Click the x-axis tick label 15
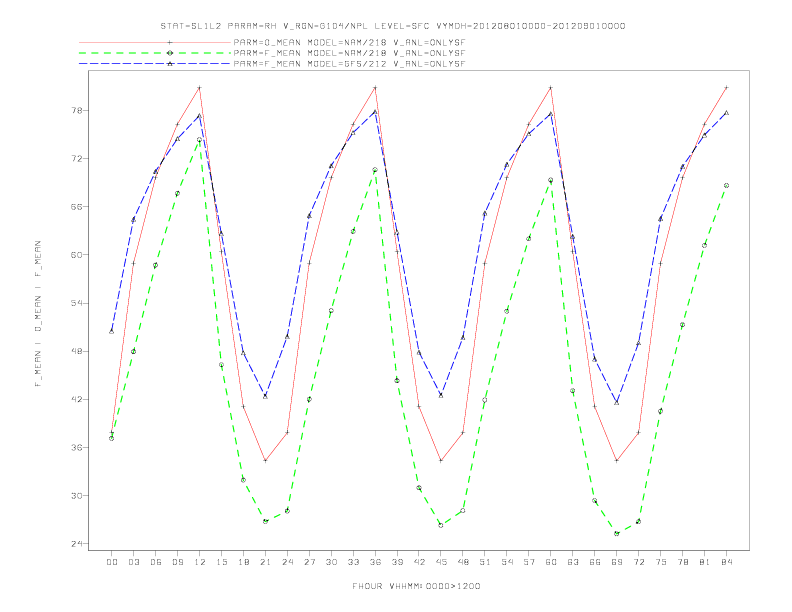792x612 pixels. pos(221,562)
